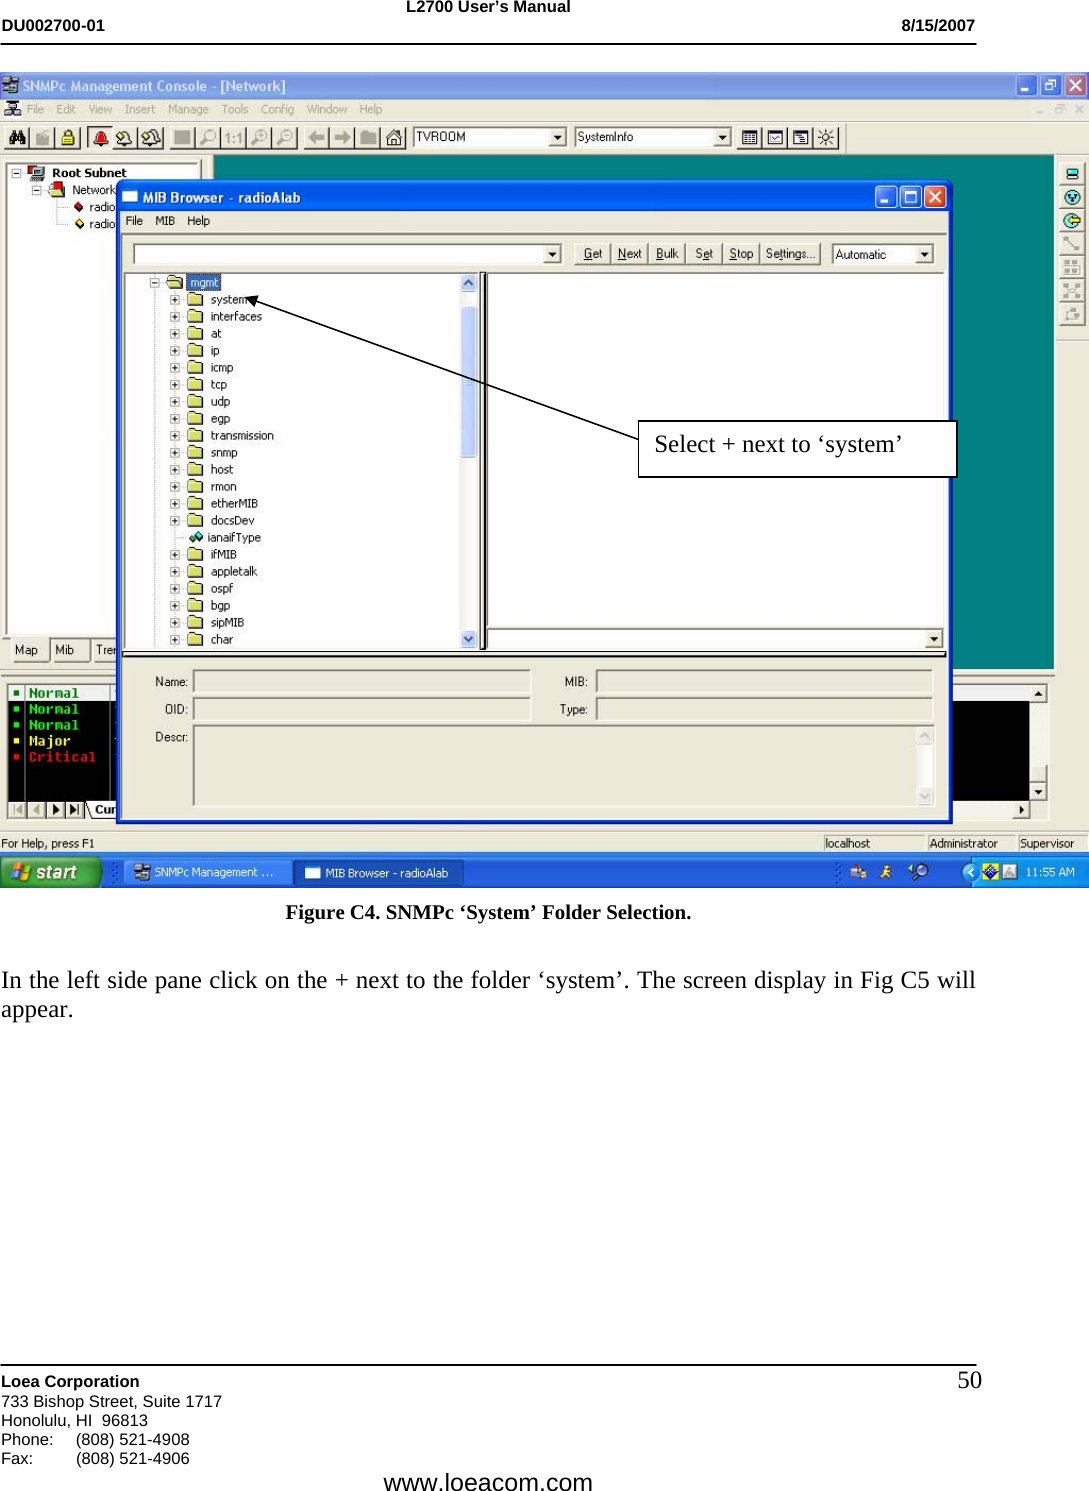Screen dimensions: 1089x1491
Task: Click the yellow padlock icon in toolbar
Action: click(x=68, y=138)
